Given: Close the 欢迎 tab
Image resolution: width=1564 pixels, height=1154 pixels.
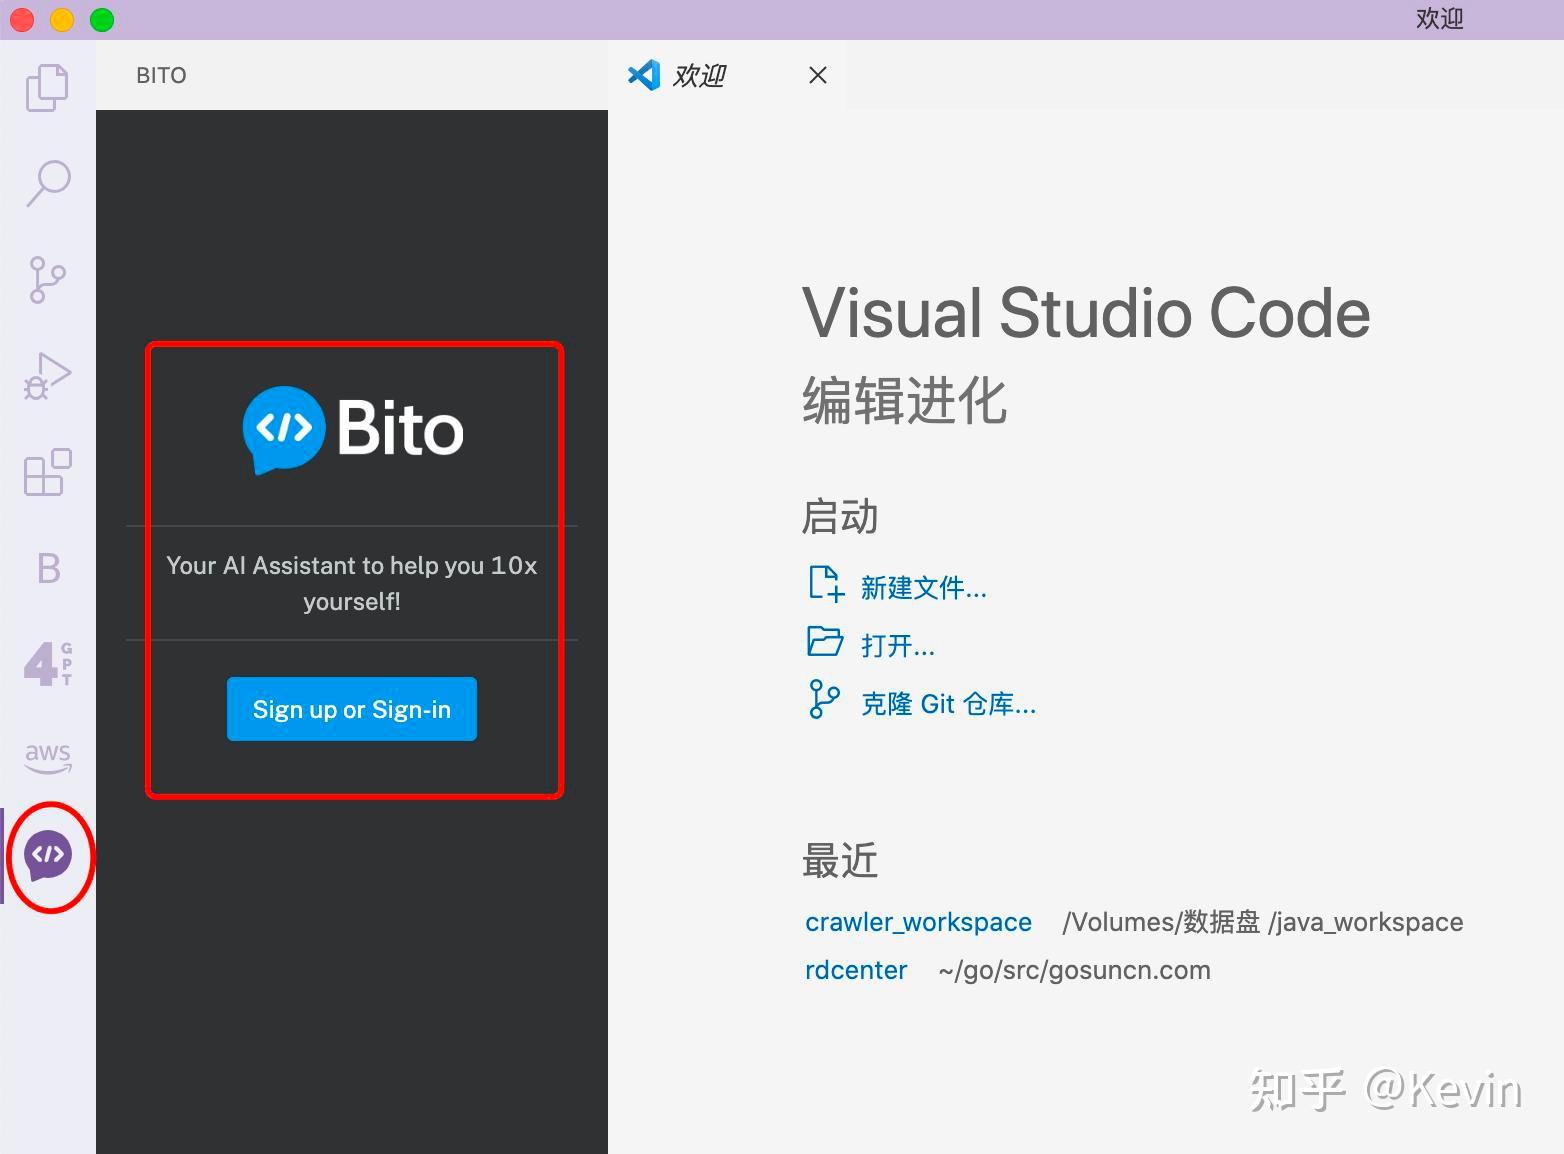Looking at the screenshot, I should (x=817, y=74).
